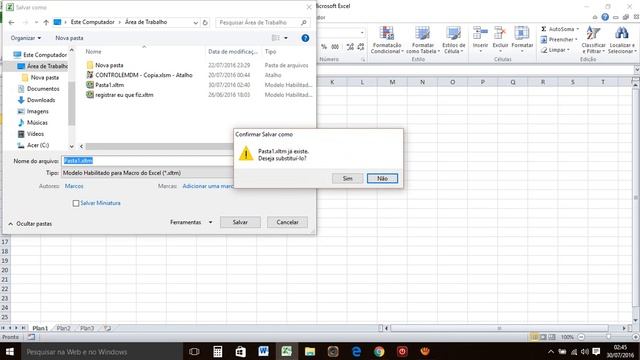The image size is (640, 360).
Task: Switch to the Plan3 sheet tab
Action: tap(87, 328)
